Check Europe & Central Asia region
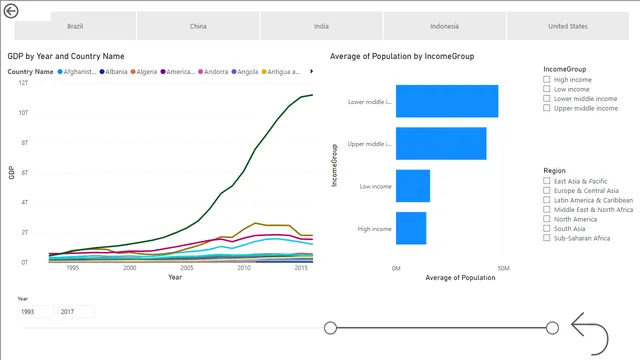This screenshot has height=360, width=640. (547, 190)
